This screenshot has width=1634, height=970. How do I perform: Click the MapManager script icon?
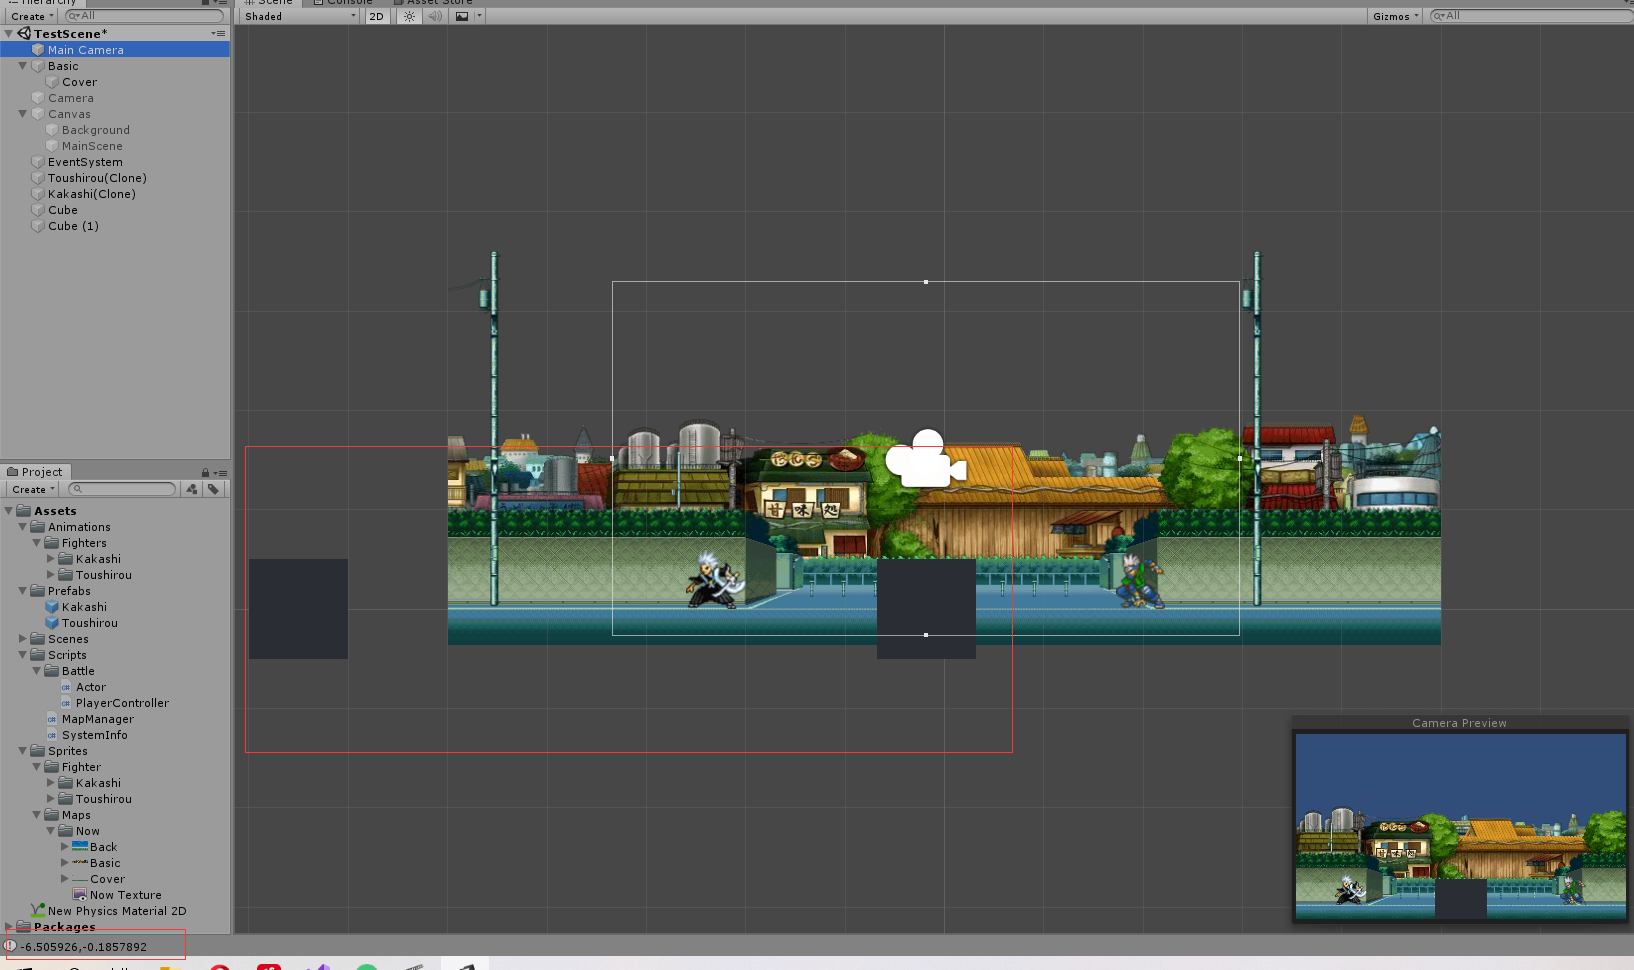tap(52, 719)
